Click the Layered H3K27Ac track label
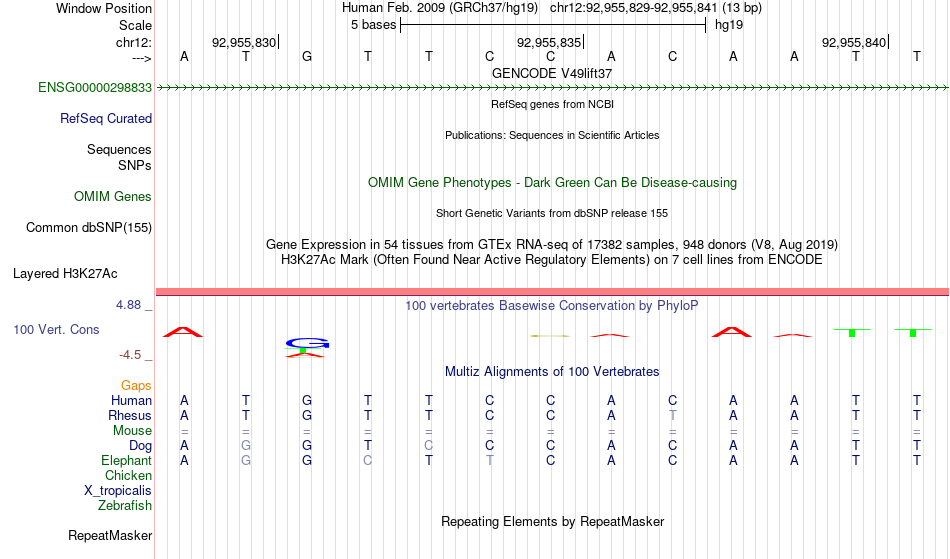The image size is (950, 559). click(x=65, y=274)
